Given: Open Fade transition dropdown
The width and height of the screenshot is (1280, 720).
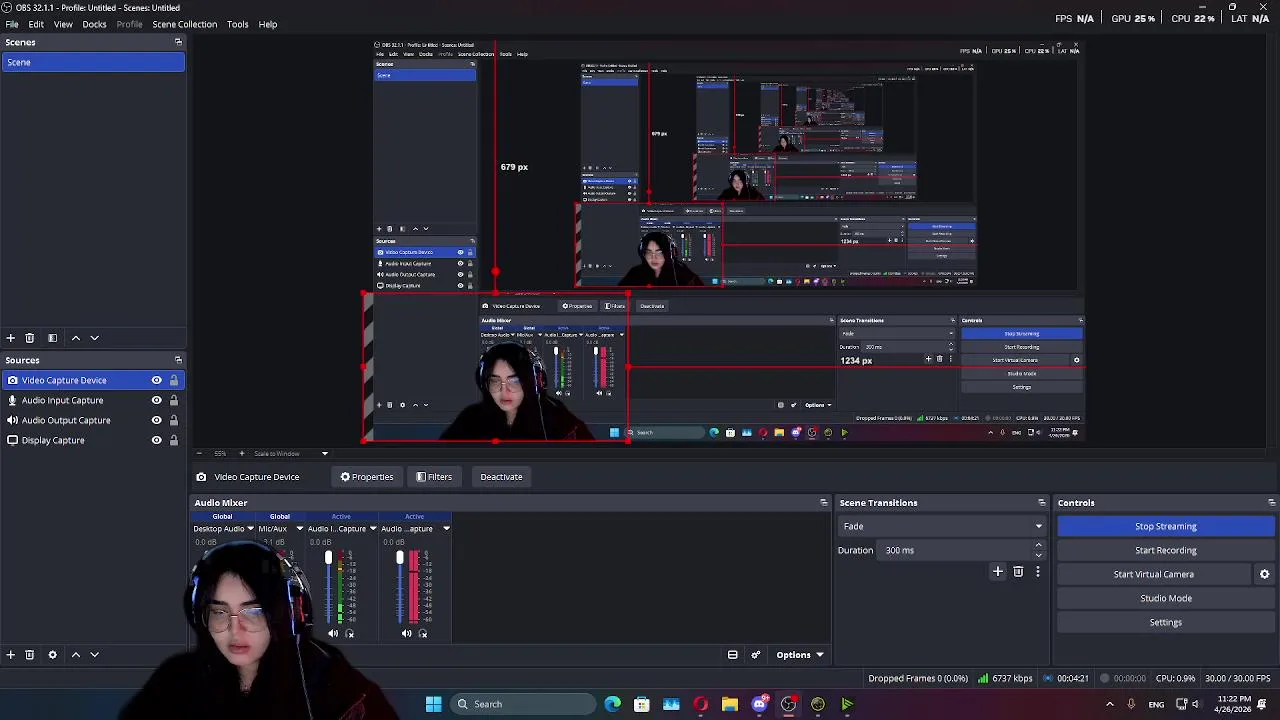Looking at the screenshot, I should [x=941, y=526].
